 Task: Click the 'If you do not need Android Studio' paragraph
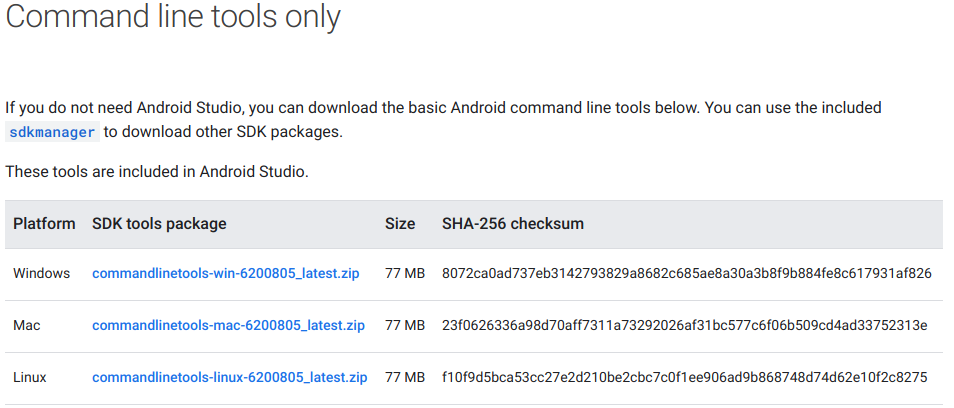click(443, 107)
